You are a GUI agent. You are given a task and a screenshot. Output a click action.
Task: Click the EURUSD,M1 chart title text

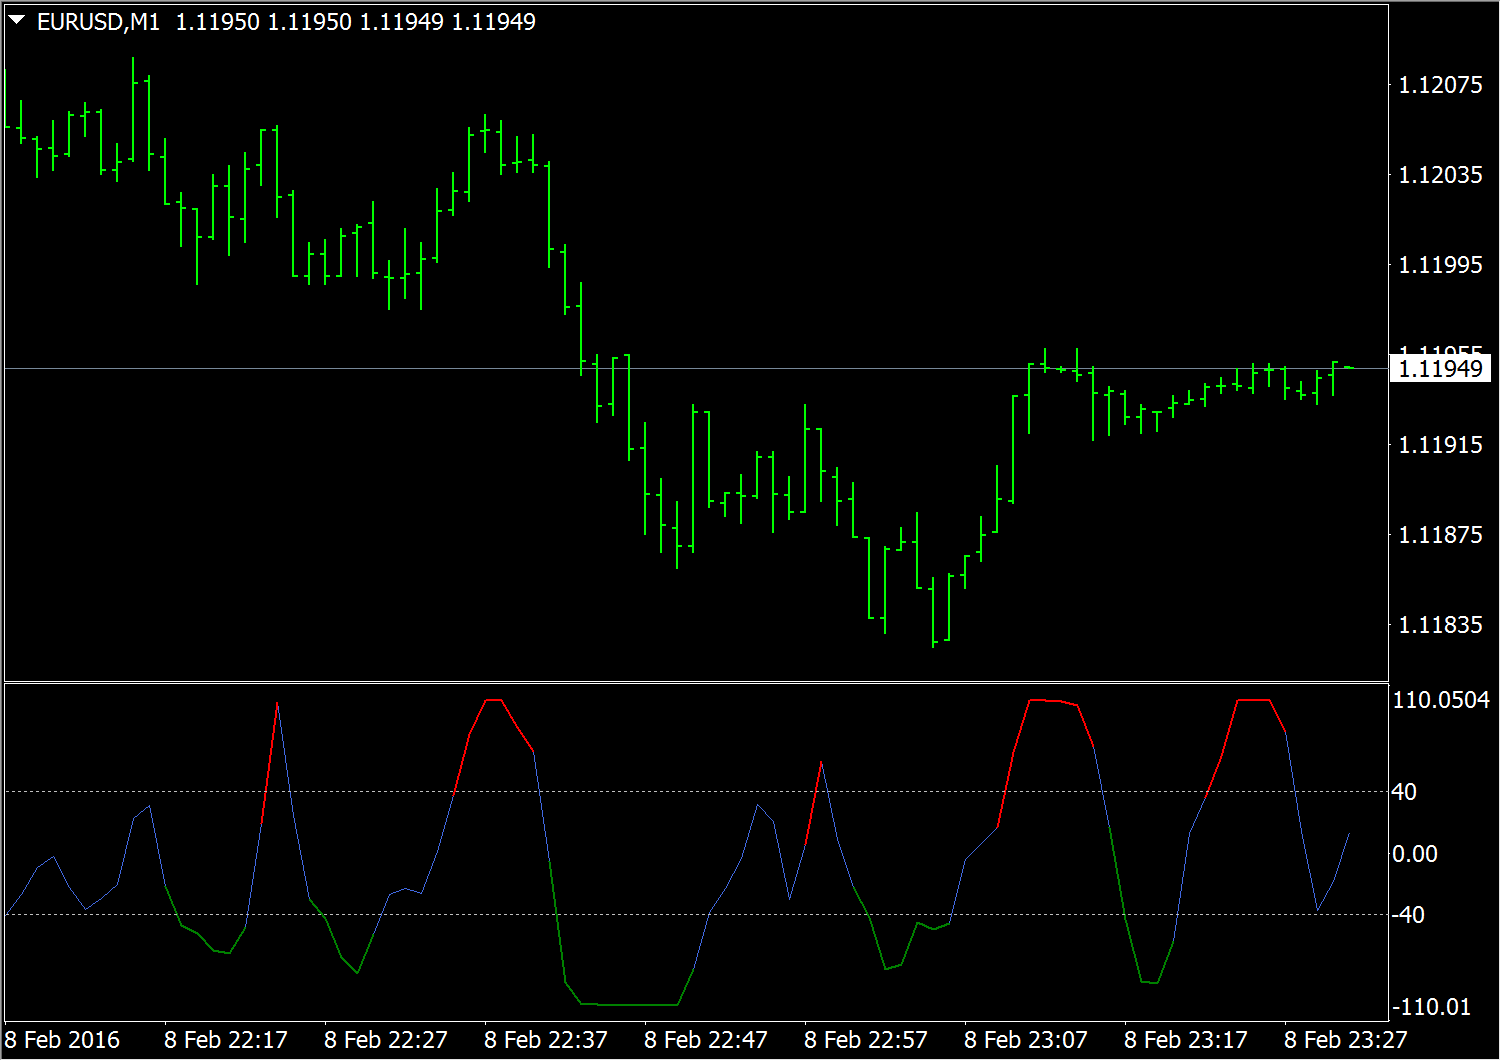pyautogui.click(x=98, y=22)
